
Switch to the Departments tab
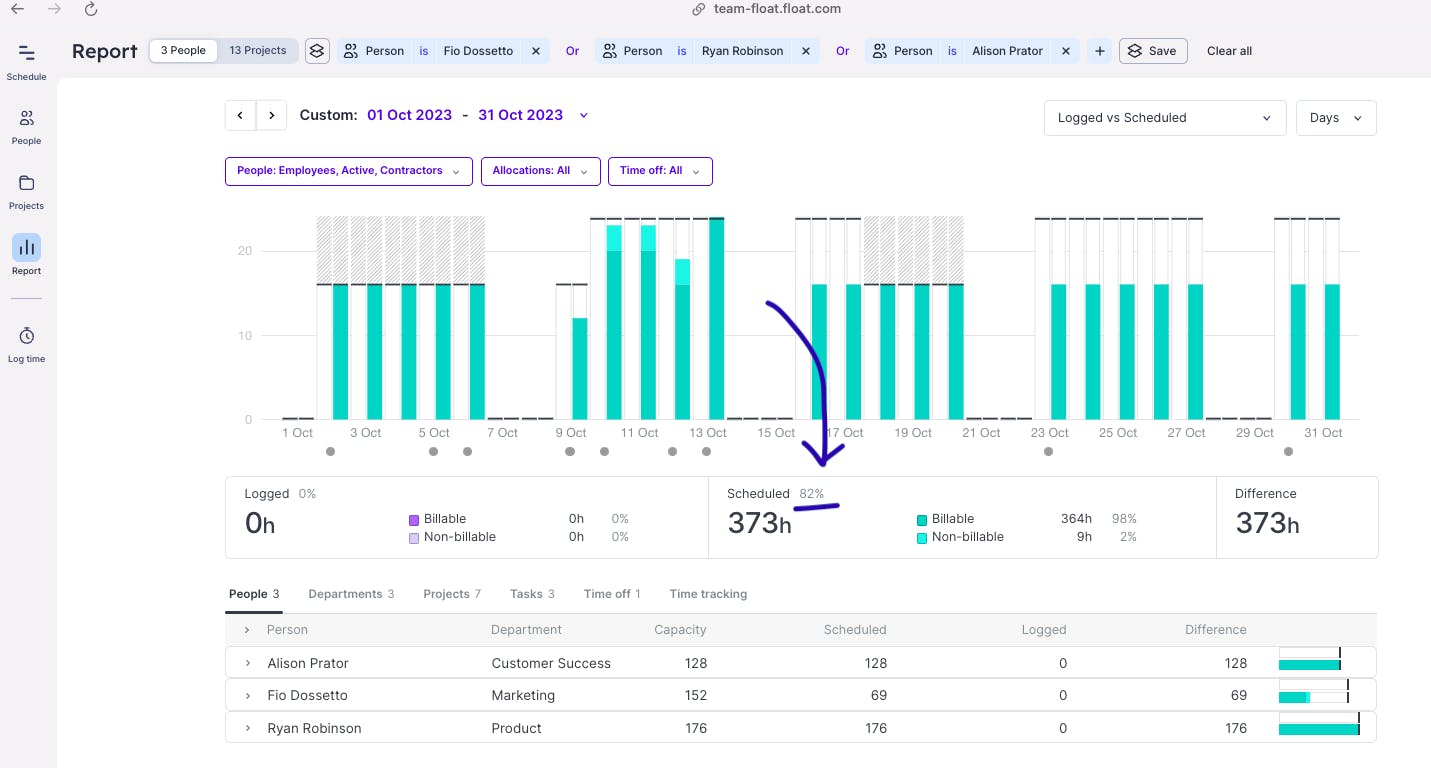coord(351,593)
